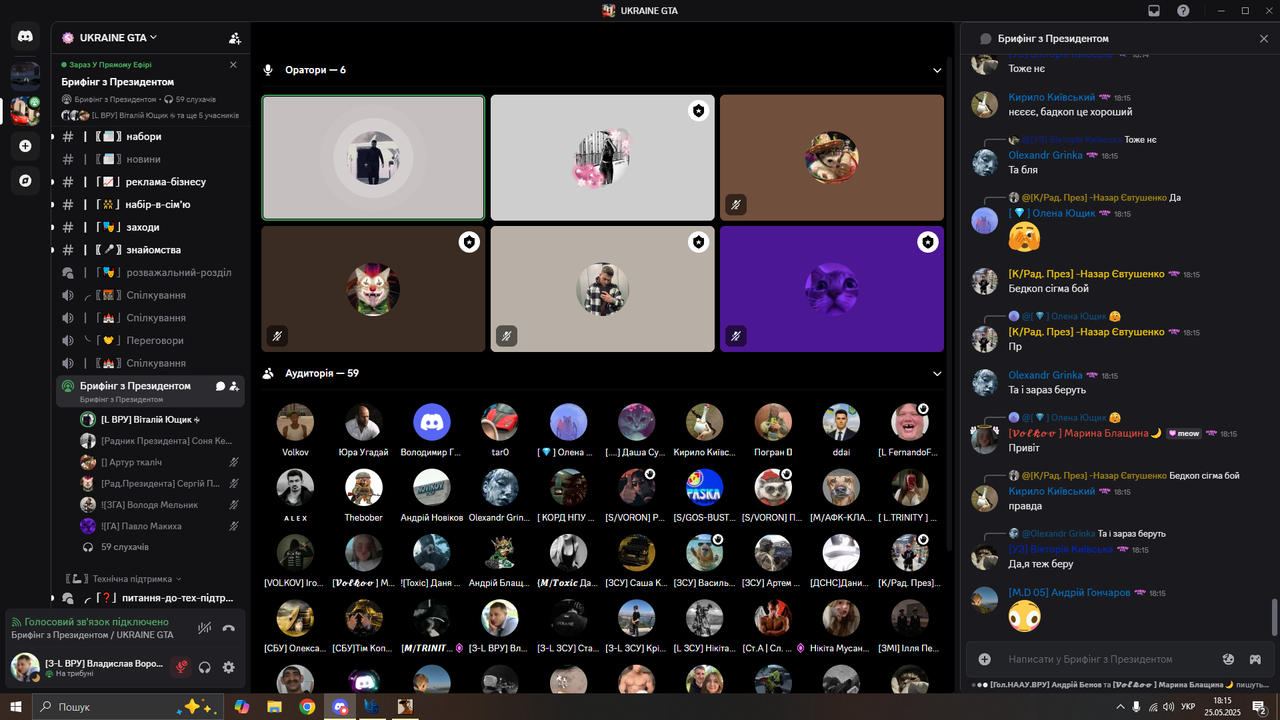Dismiss the live stage banner
The height and width of the screenshot is (720, 1280).
(x=233, y=64)
